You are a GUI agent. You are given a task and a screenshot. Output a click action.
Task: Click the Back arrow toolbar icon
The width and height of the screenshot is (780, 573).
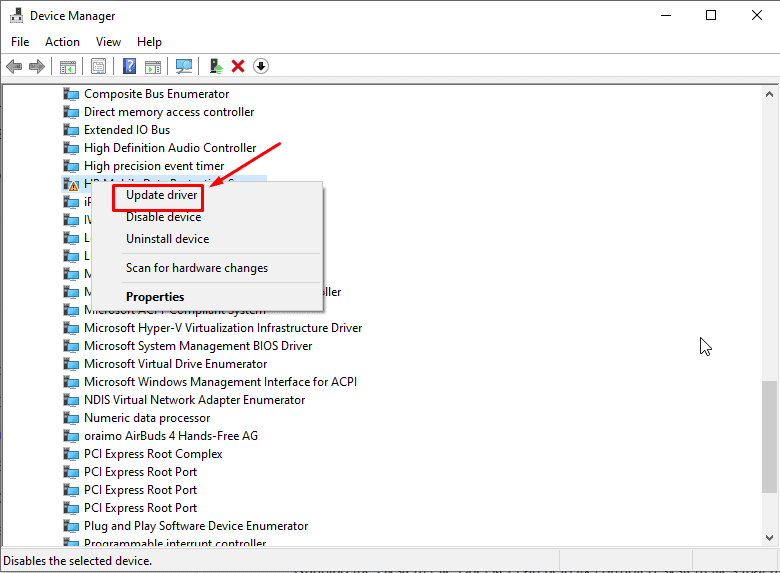pyautogui.click(x=14, y=66)
